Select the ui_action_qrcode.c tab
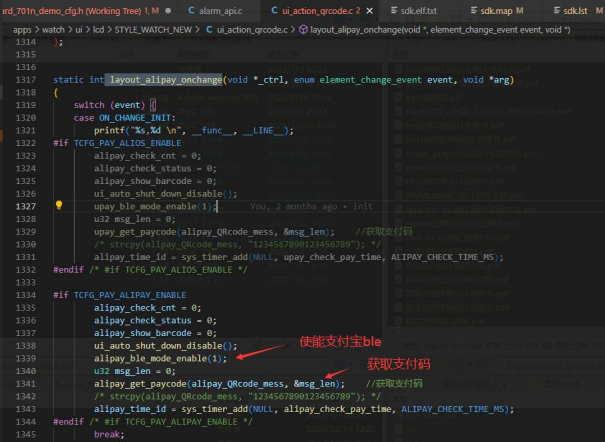 (x=315, y=11)
